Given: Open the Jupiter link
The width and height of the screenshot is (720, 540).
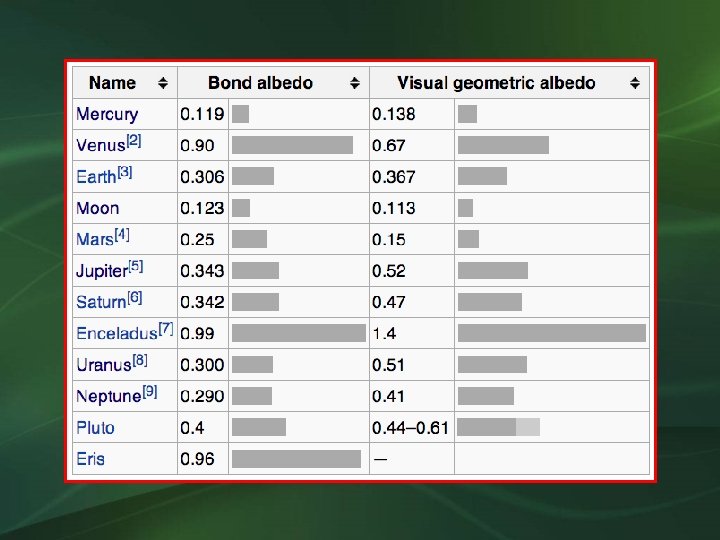Looking at the screenshot, I should [101, 271].
